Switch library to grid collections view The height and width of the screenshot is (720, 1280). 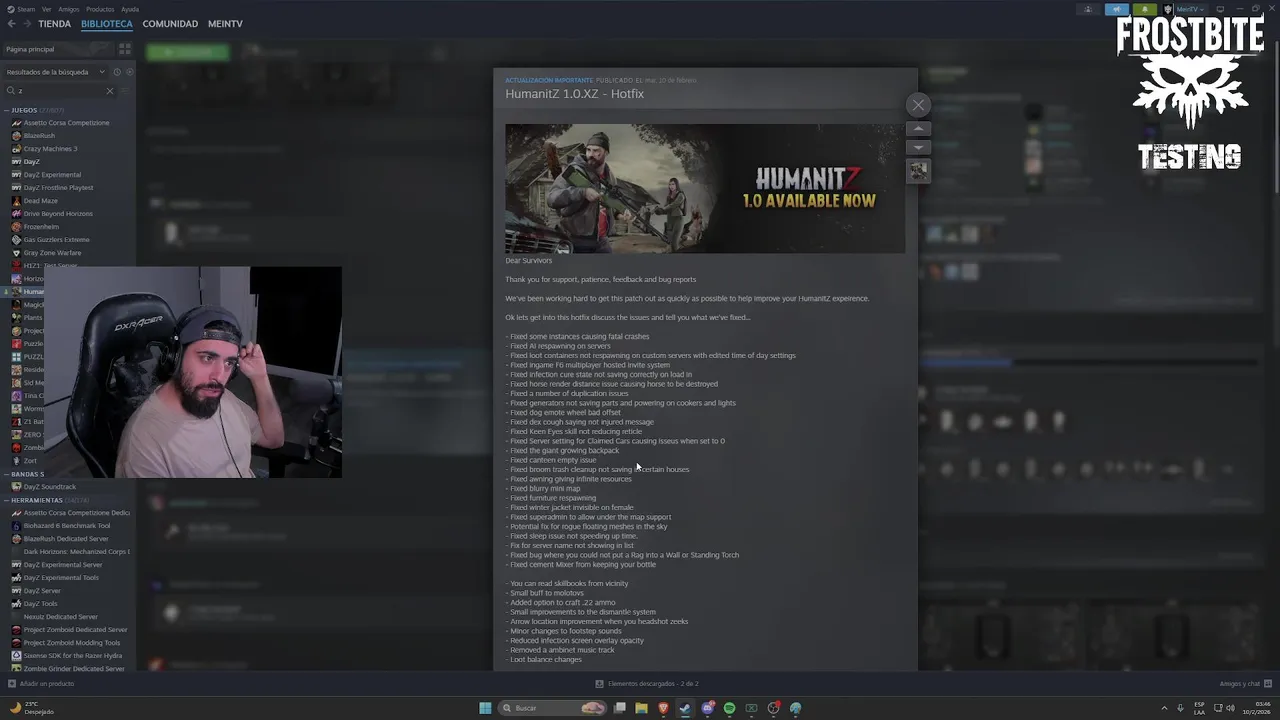(125, 49)
